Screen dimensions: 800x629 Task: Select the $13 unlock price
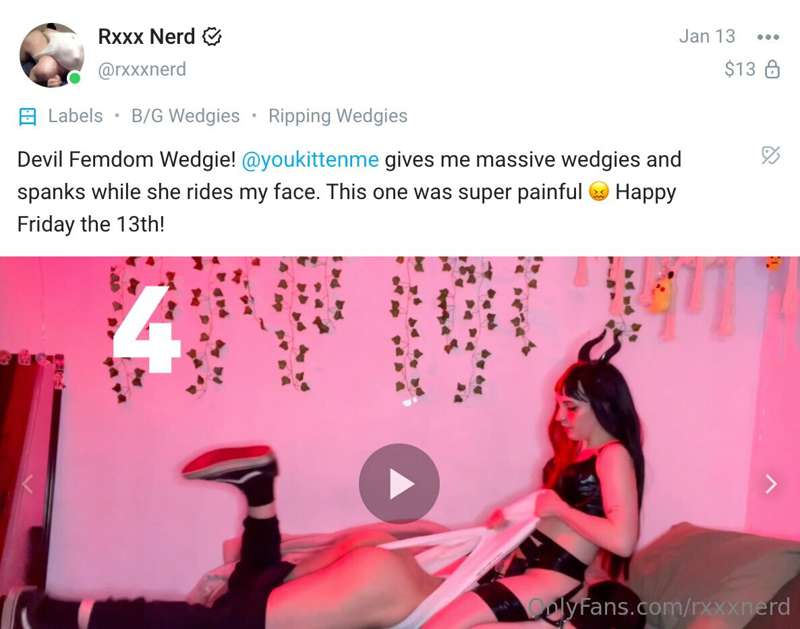click(740, 69)
